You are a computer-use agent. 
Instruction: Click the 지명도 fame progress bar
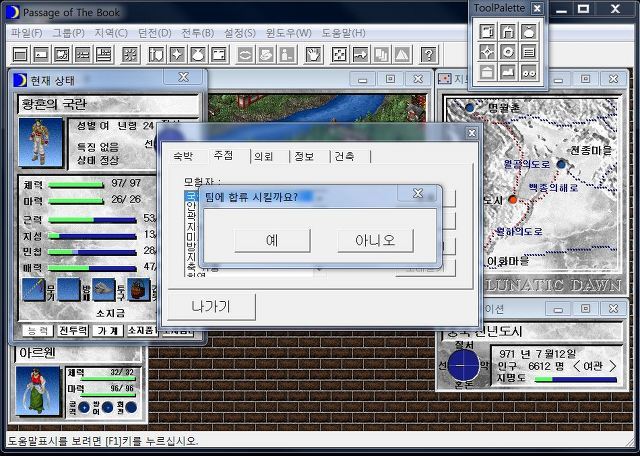tap(576, 380)
